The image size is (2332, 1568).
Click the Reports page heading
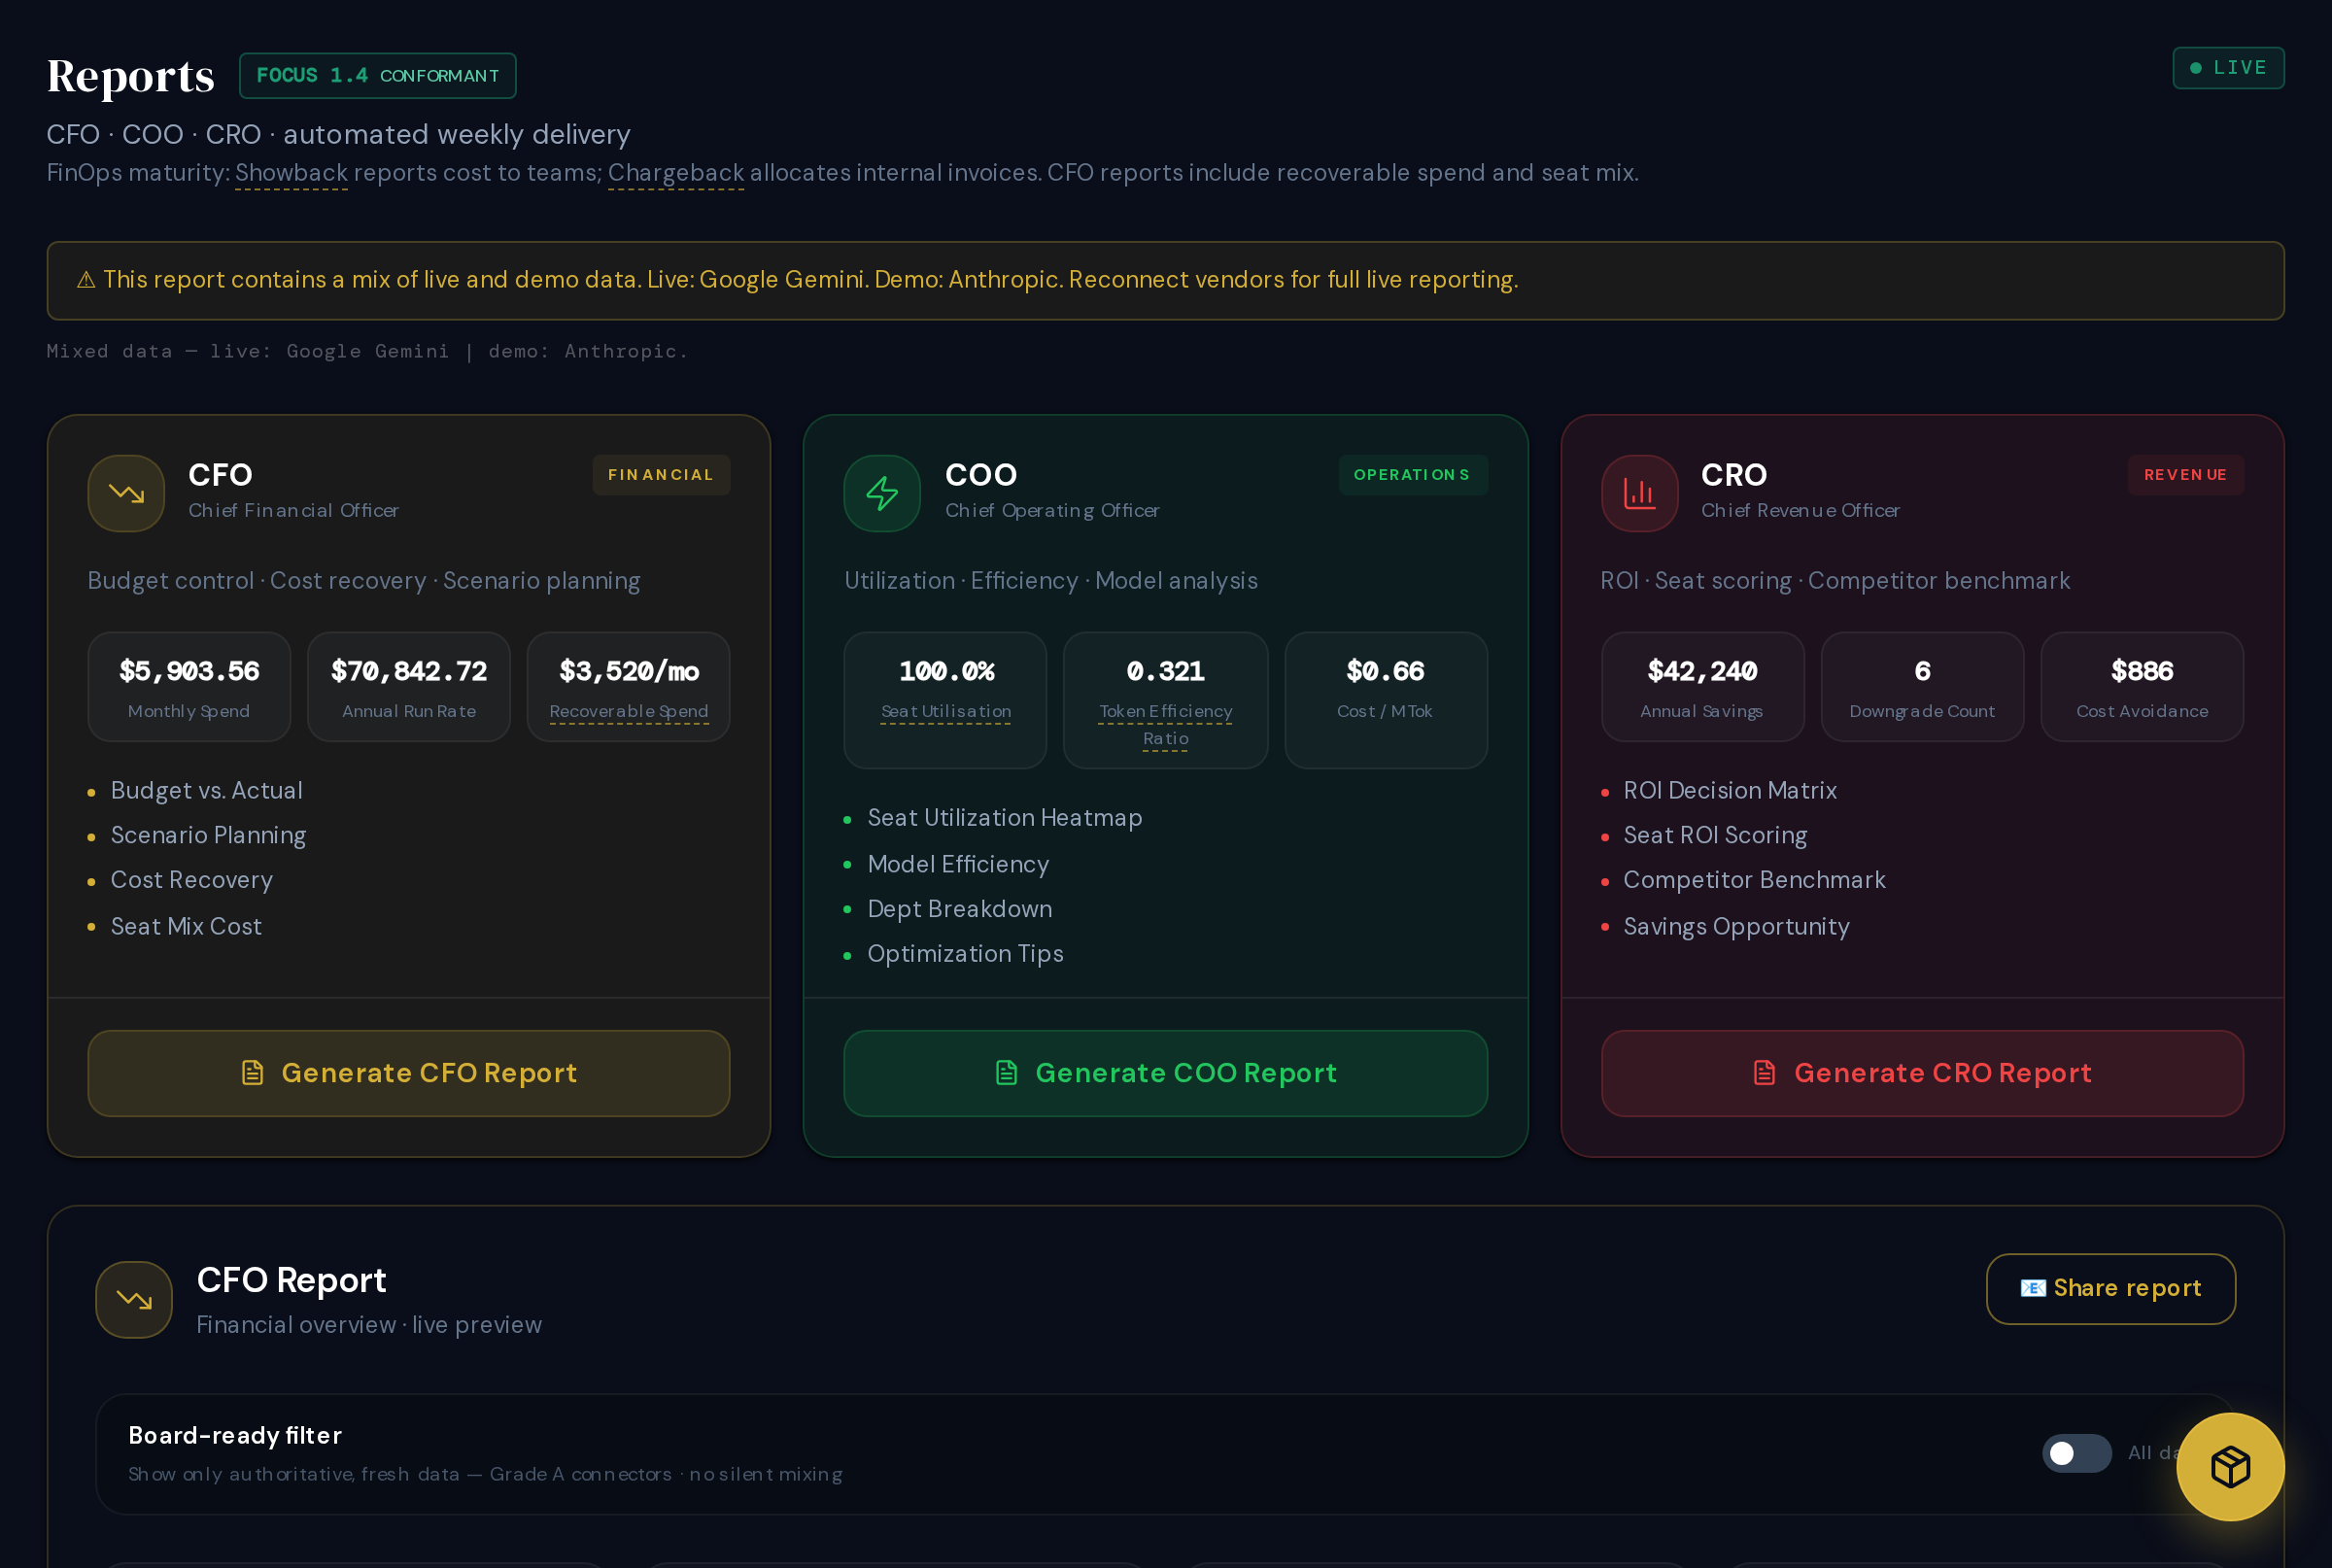(131, 76)
